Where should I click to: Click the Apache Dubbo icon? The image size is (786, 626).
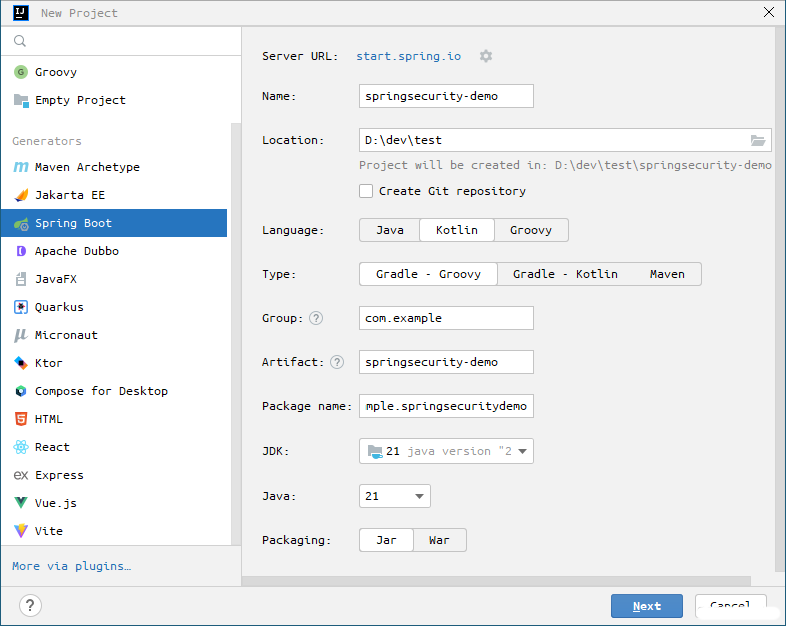pos(21,251)
